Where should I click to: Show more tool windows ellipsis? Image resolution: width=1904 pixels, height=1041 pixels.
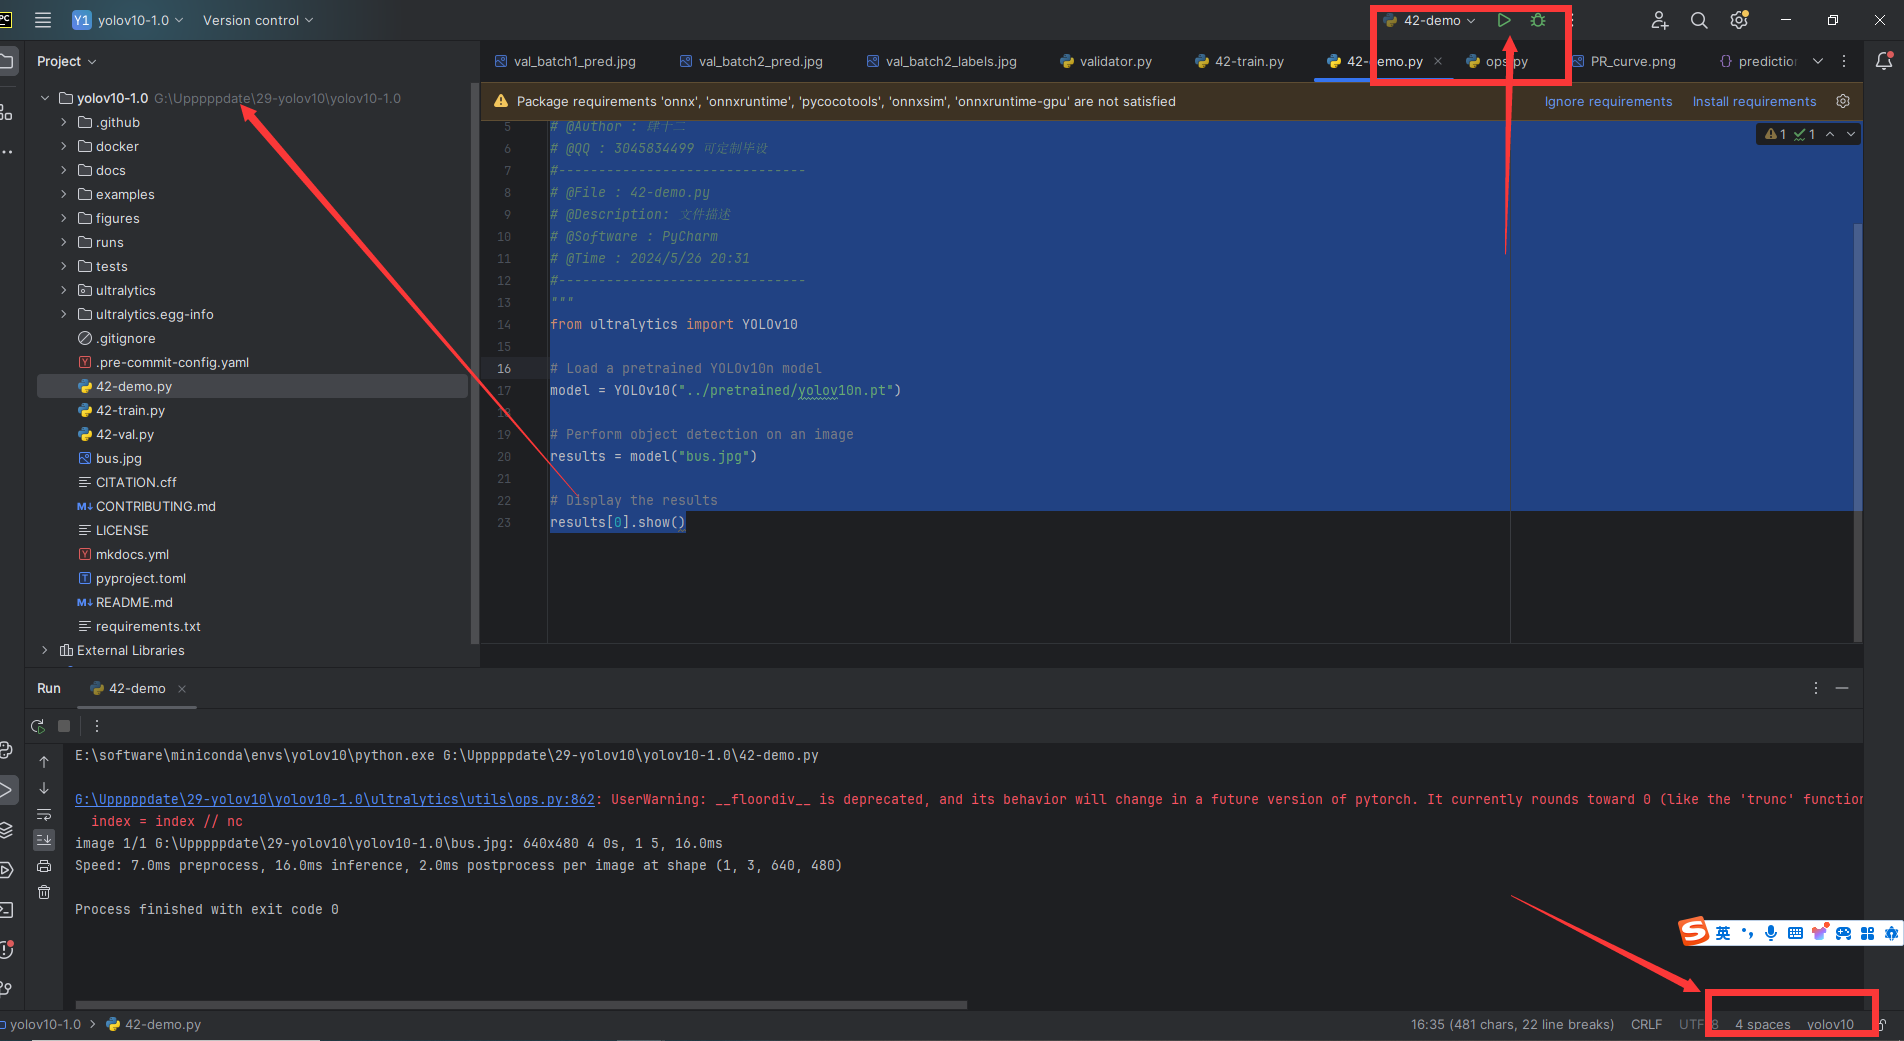7,151
